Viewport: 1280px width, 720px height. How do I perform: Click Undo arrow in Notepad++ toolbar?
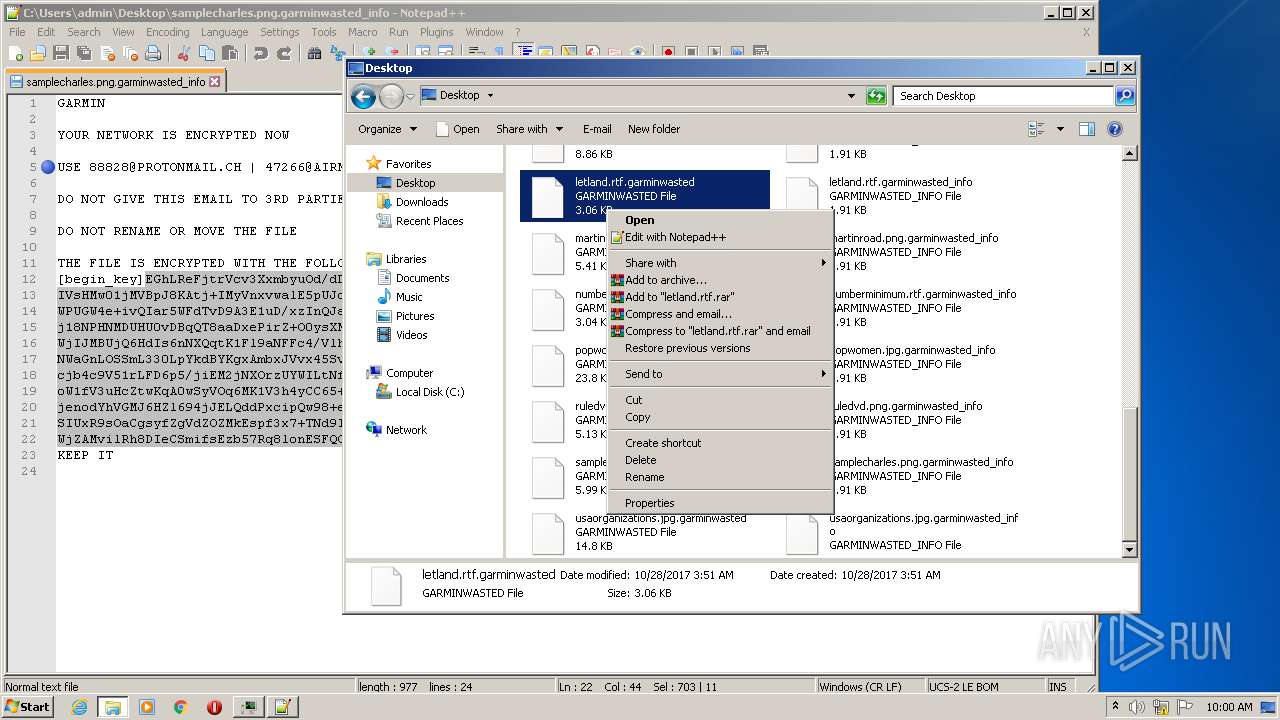[260, 53]
